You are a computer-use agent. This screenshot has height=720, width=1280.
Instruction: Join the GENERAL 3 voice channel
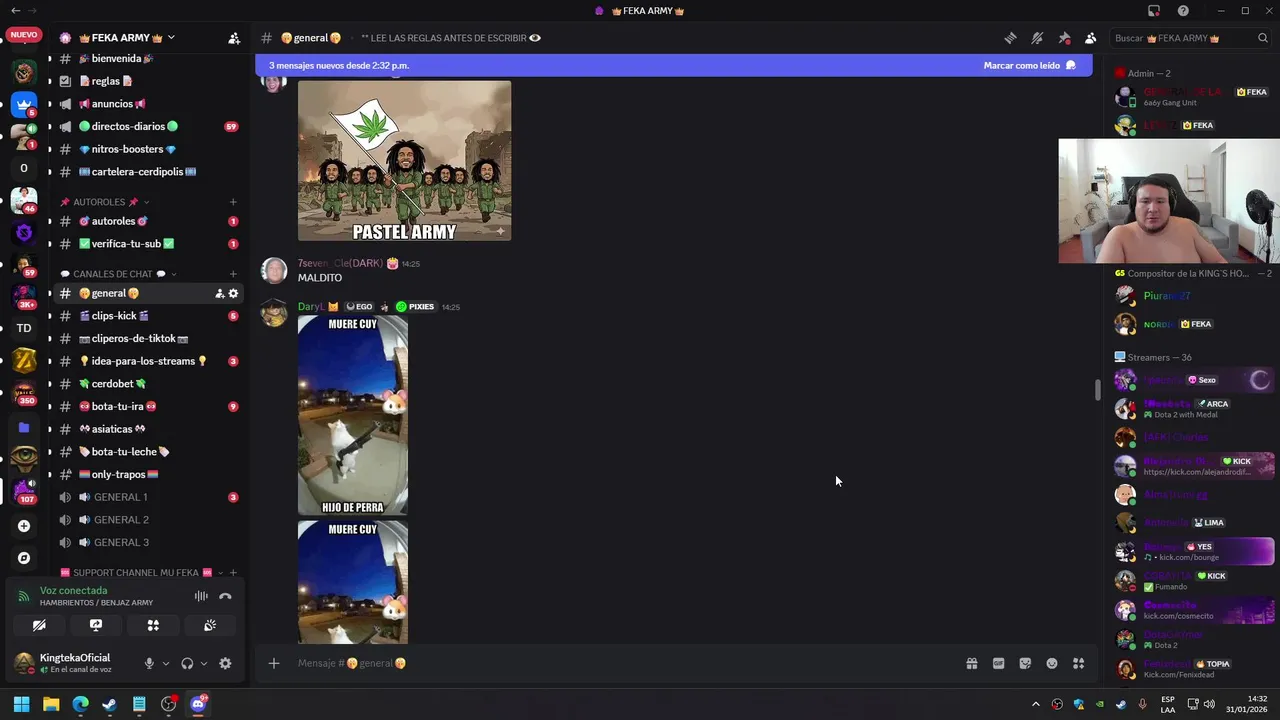coord(148,543)
